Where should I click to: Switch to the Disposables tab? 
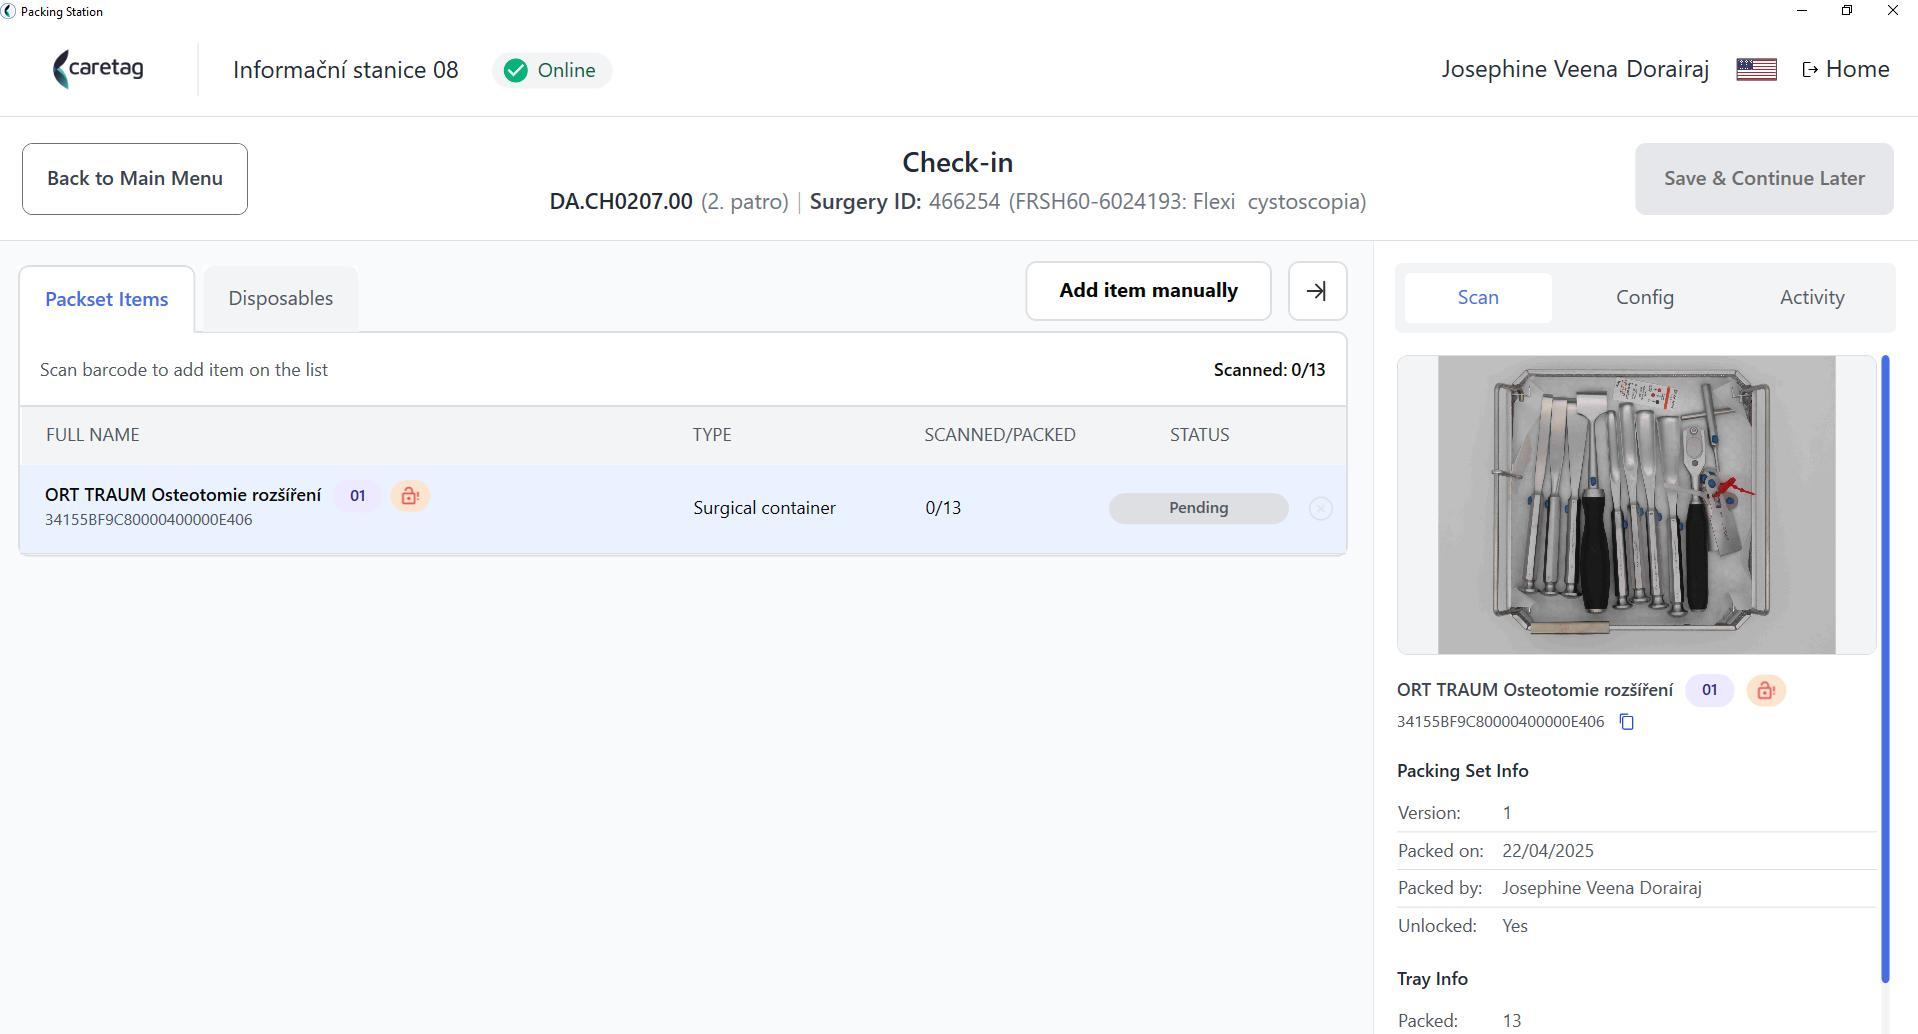point(281,298)
